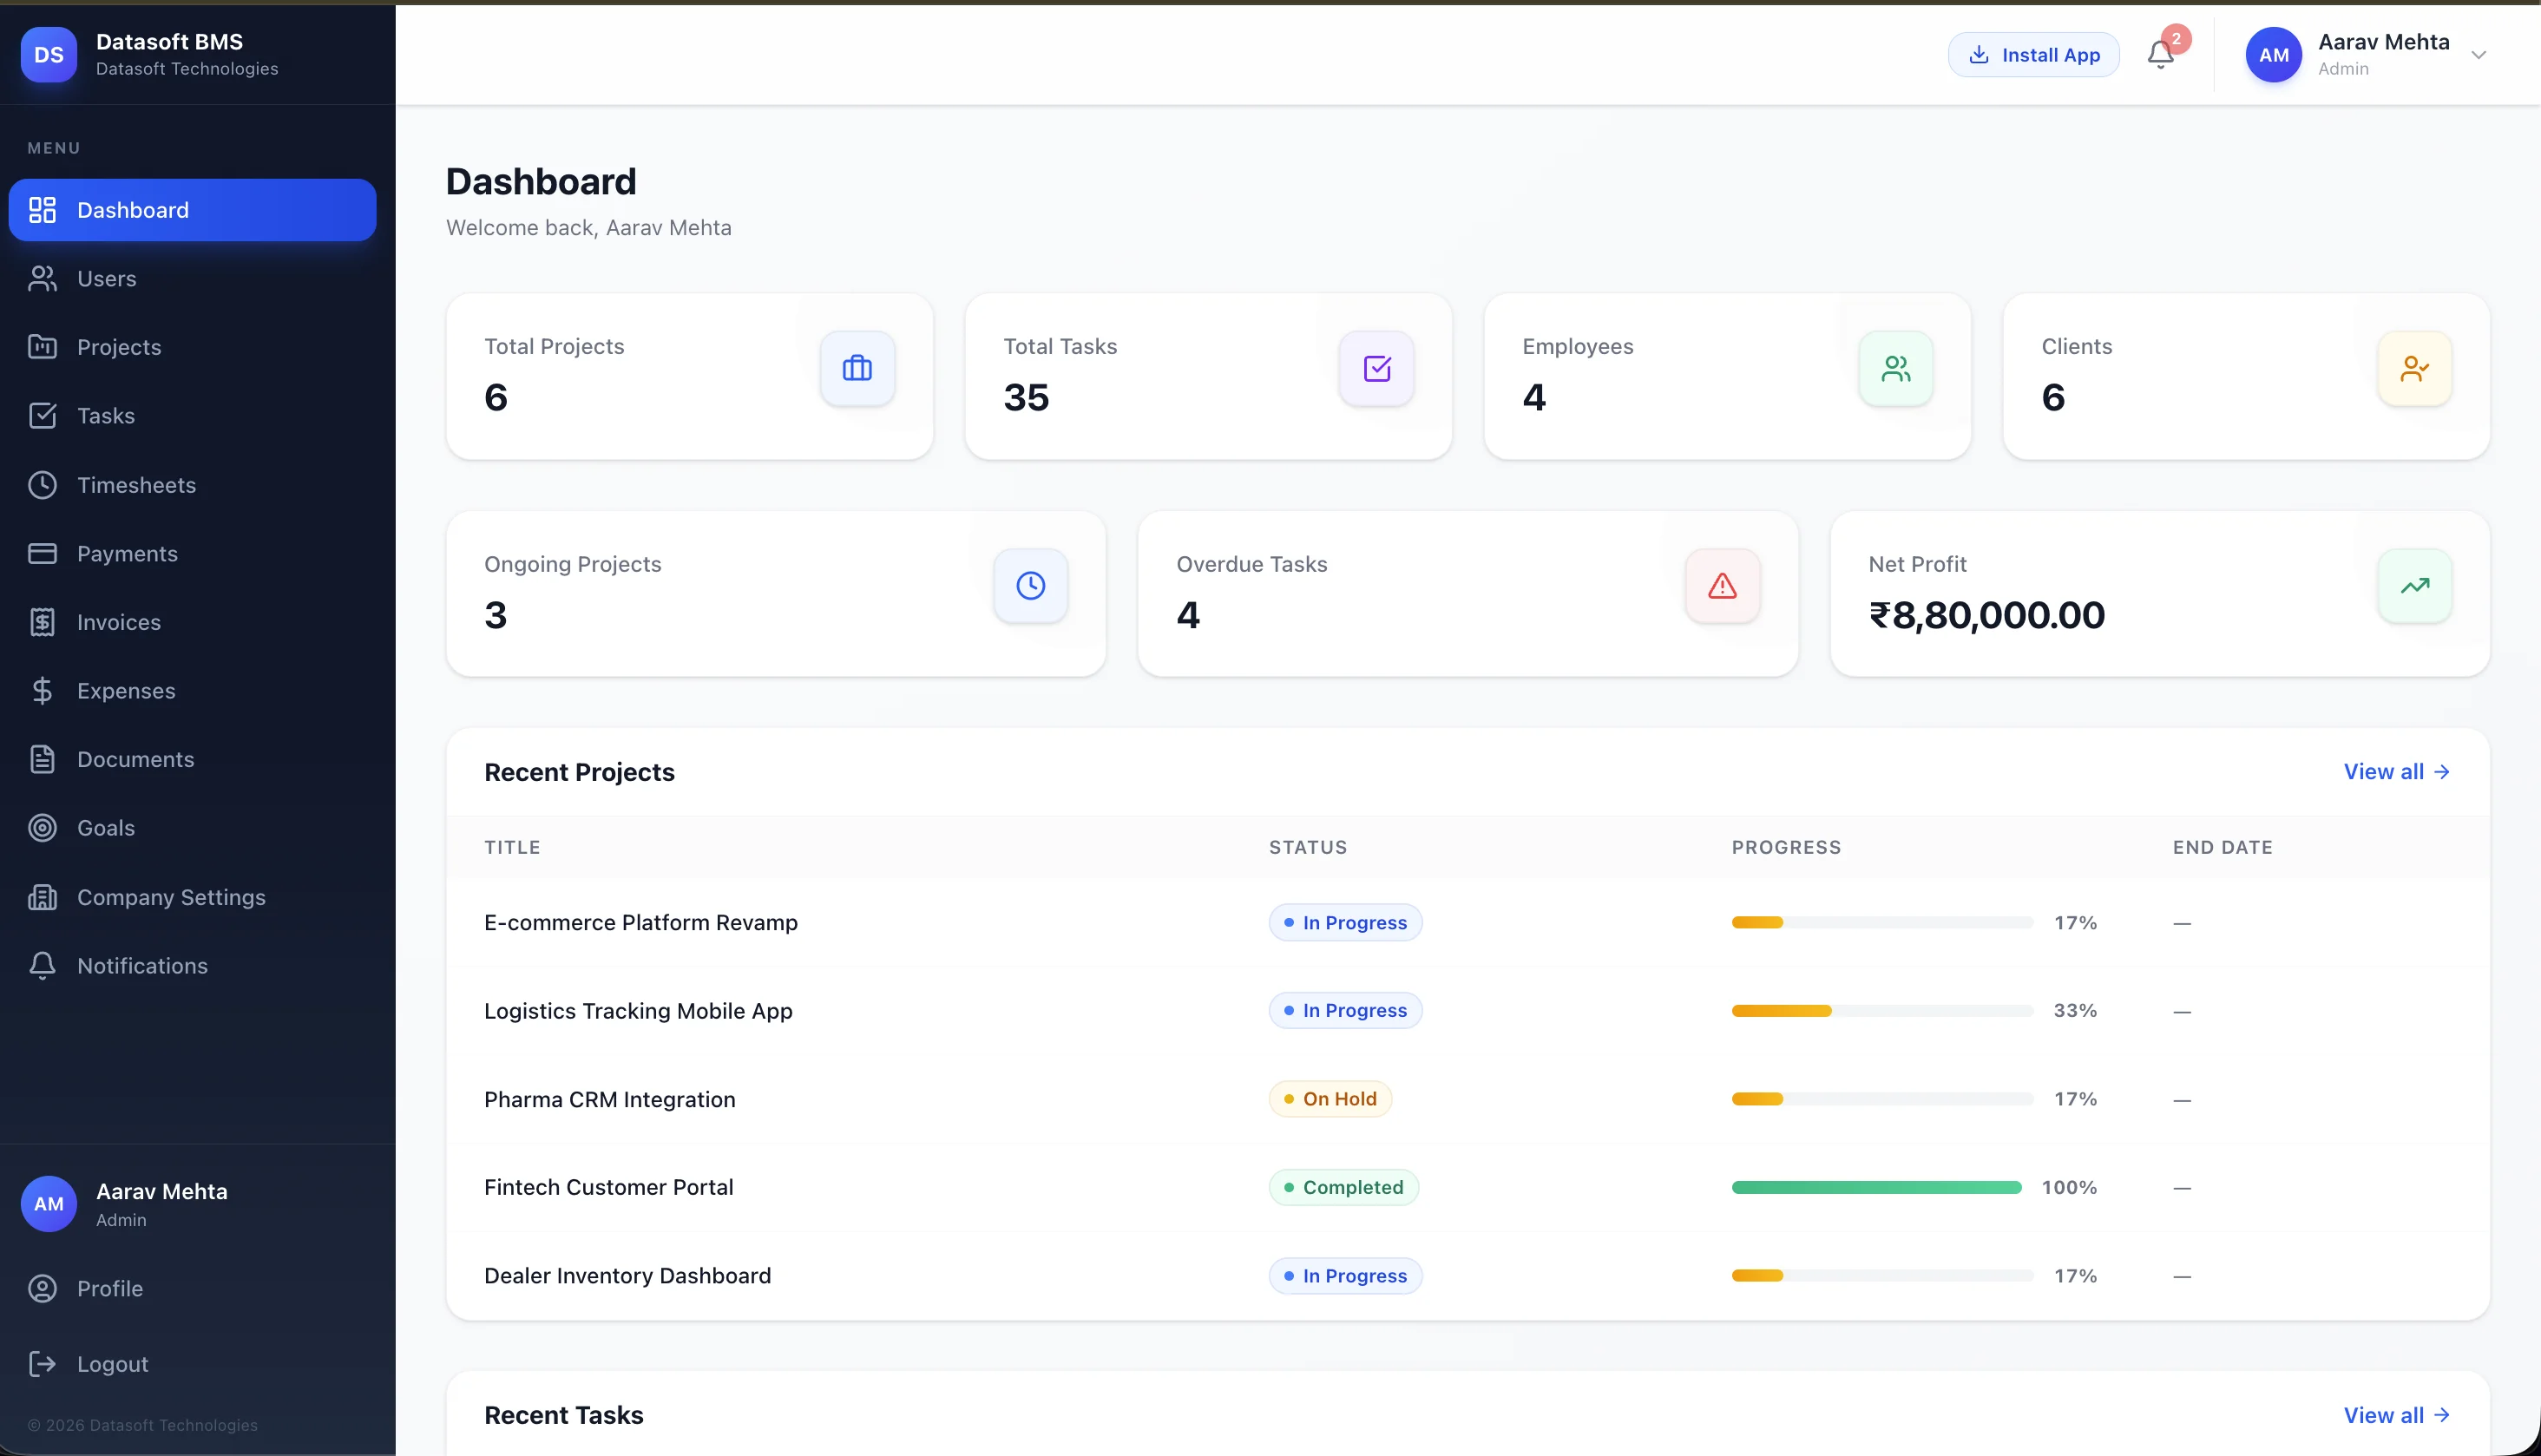
Task: Select the Documents sidebar icon
Action: (x=43, y=759)
